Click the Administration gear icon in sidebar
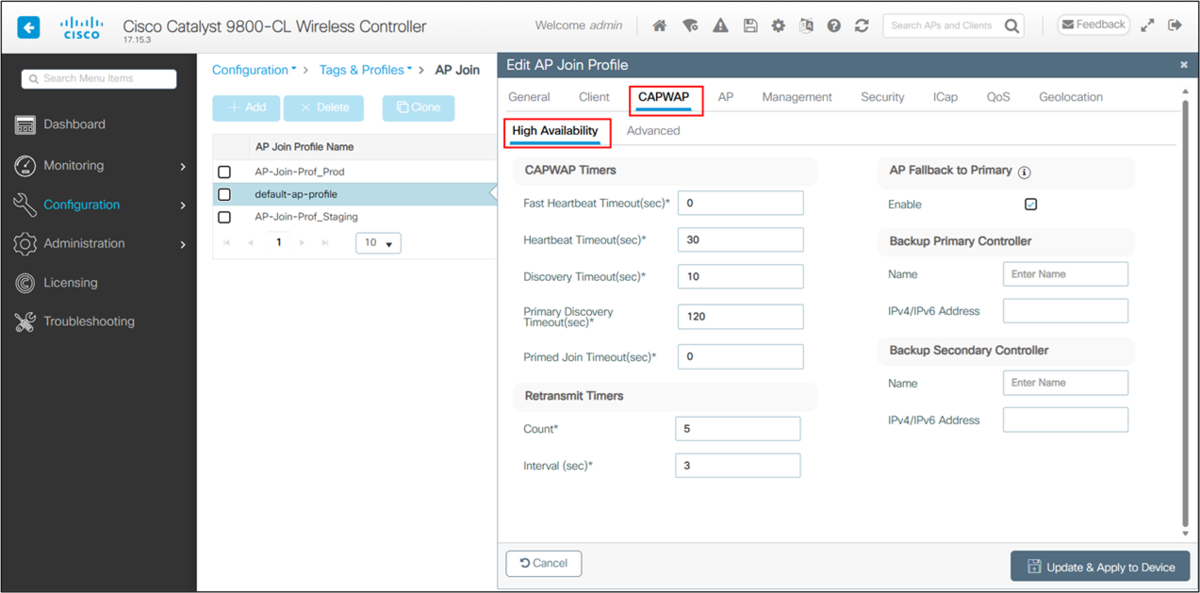The height and width of the screenshot is (593, 1200). point(26,244)
